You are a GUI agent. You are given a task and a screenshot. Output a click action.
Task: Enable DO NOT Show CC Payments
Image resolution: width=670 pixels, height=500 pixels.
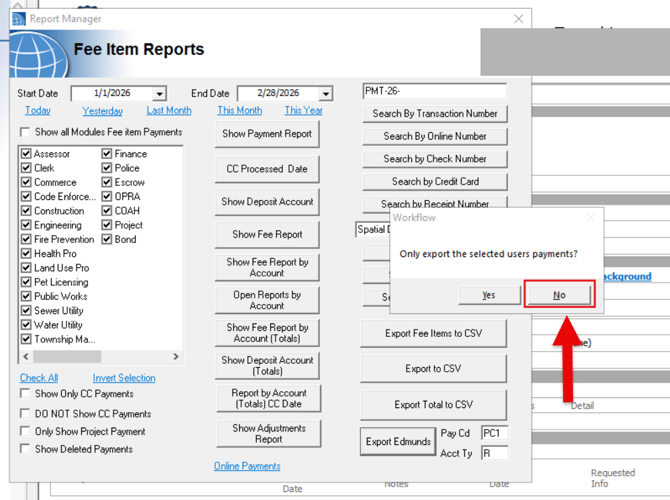(x=25, y=414)
